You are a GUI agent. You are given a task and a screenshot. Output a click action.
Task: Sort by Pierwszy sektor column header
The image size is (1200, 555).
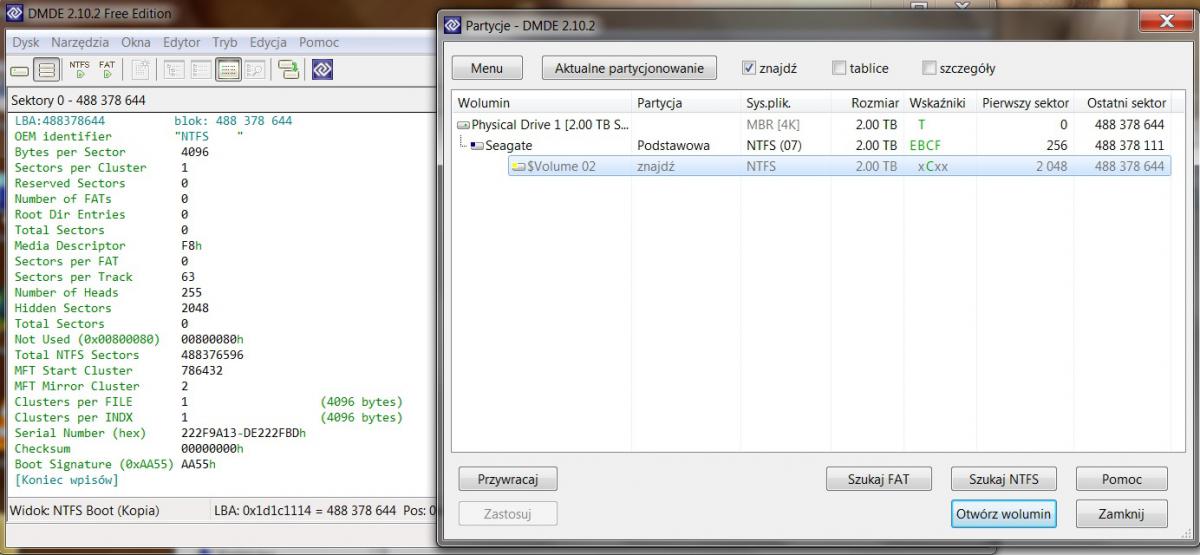click(1026, 103)
